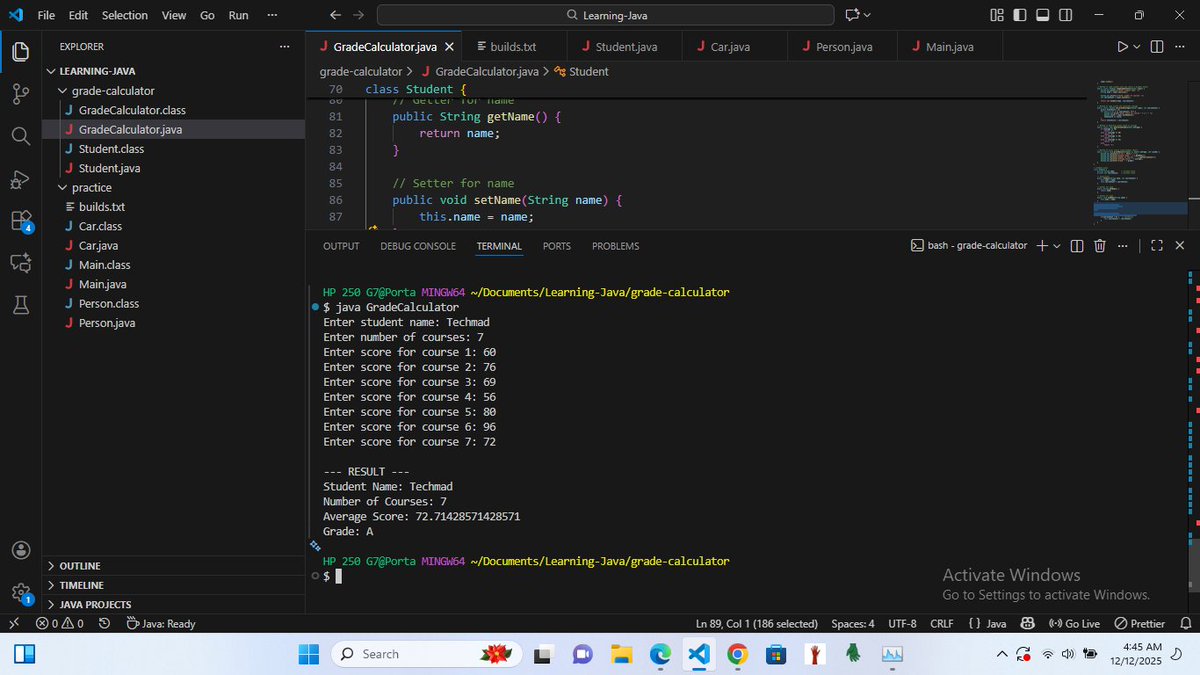Image resolution: width=1200 pixels, height=675 pixels.
Task: Open the Go menu
Action: click(x=207, y=15)
